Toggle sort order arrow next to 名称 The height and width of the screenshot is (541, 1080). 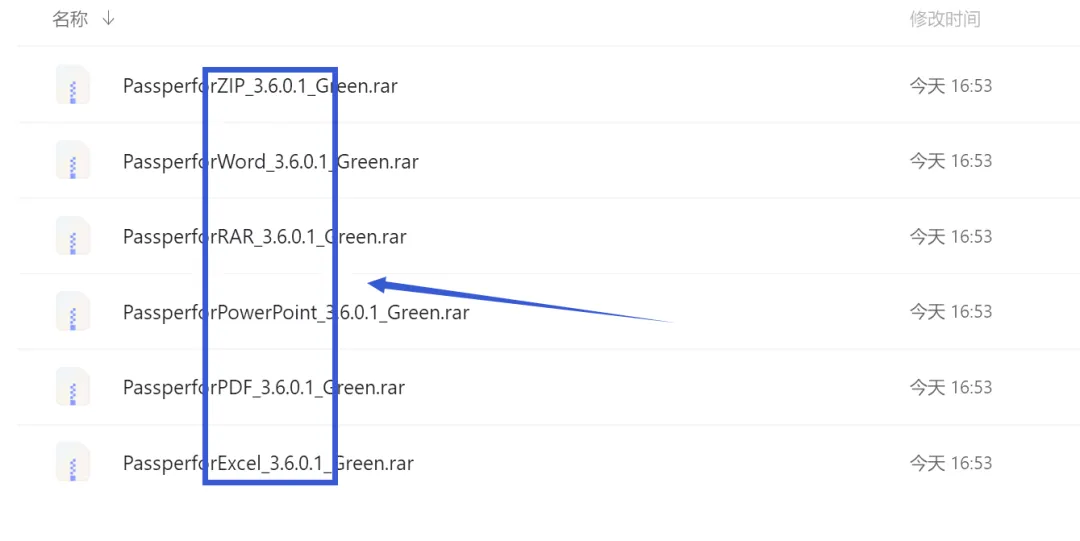pos(108,19)
